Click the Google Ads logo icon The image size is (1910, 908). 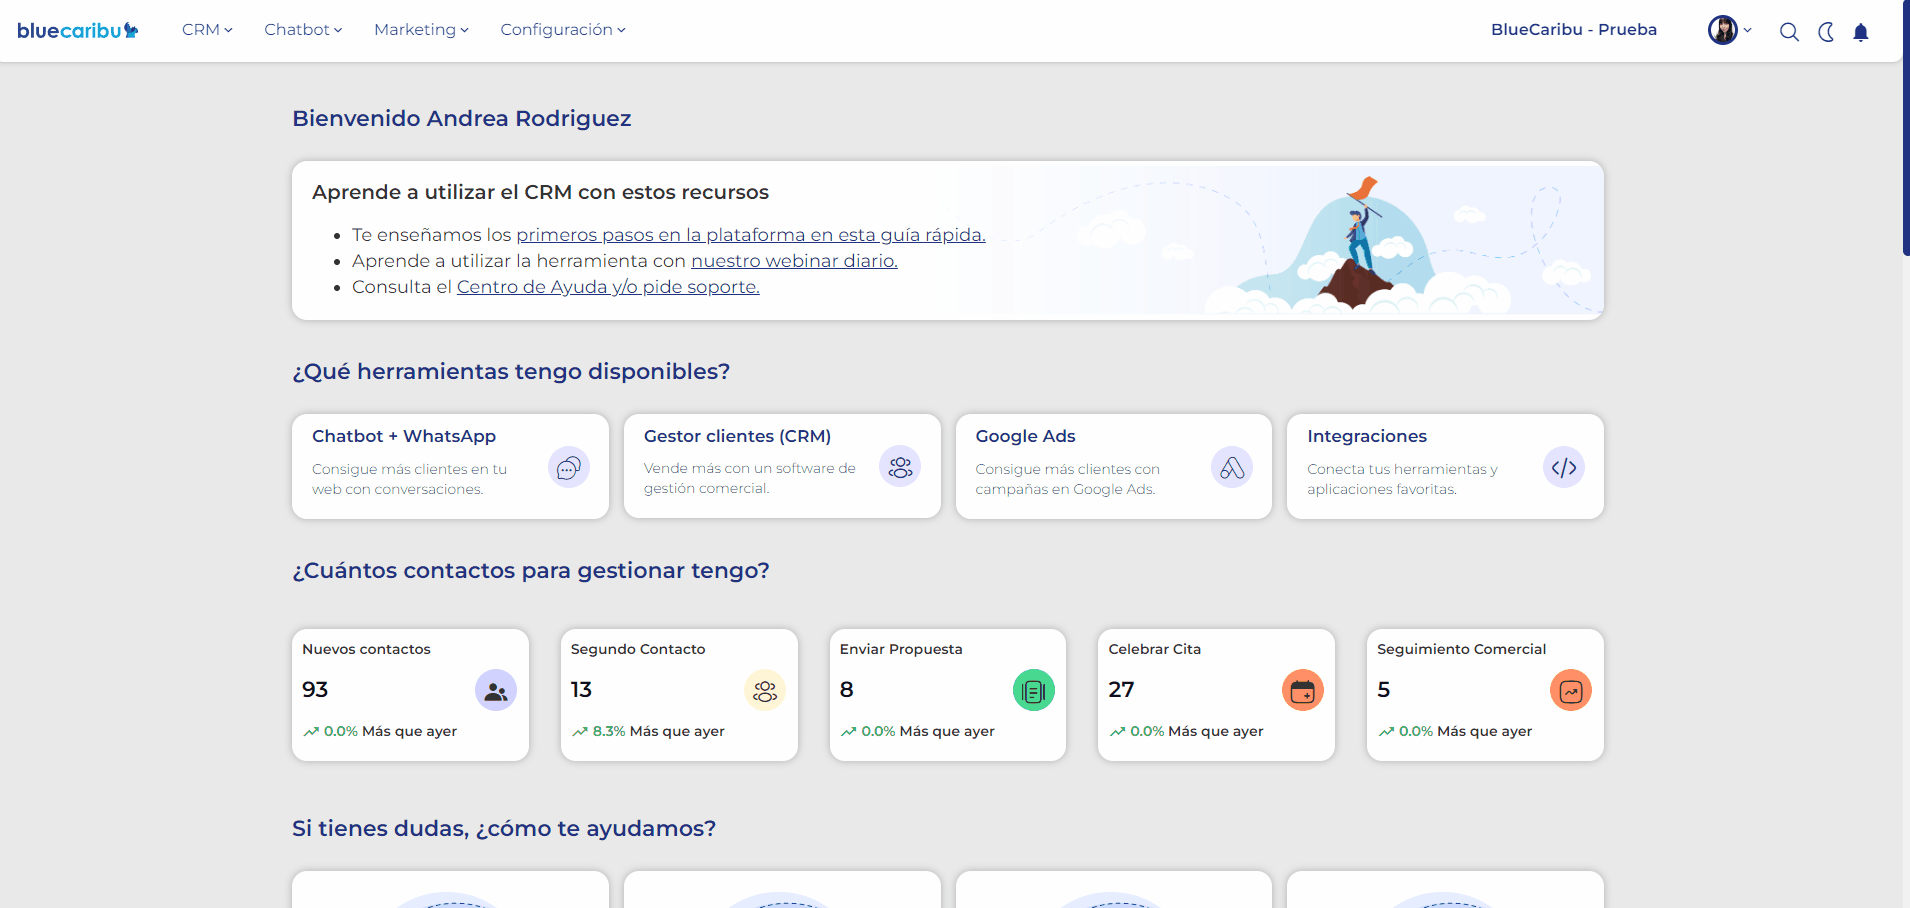(x=1232, y=467)
